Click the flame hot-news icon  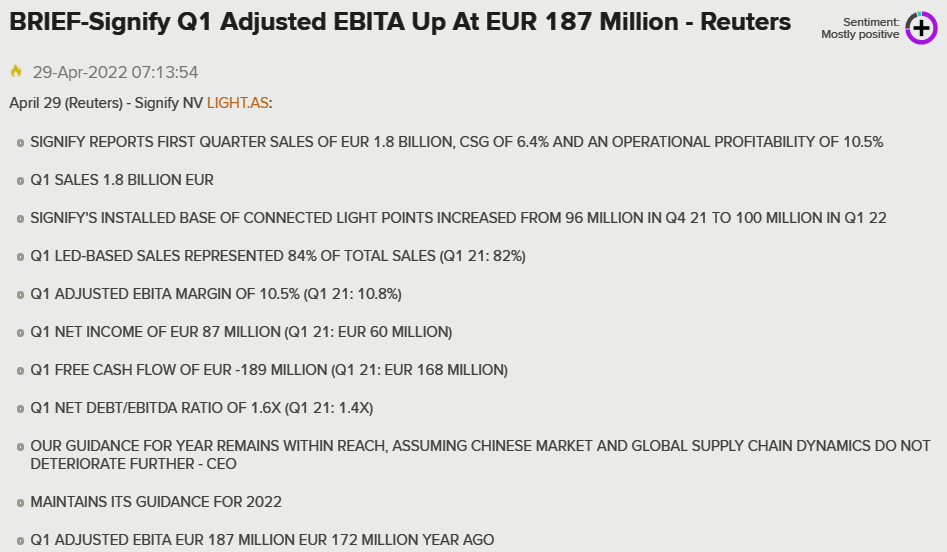pos(16,71)
